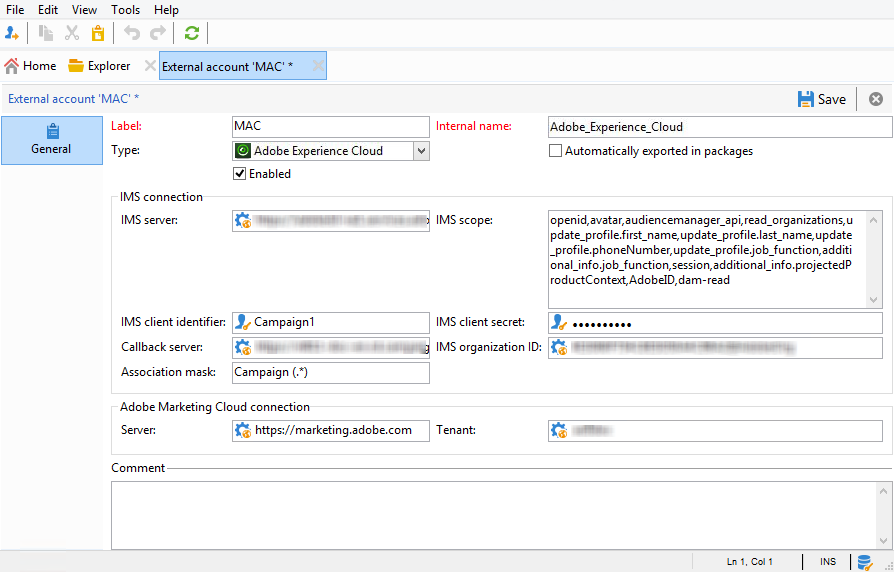This screenshot has width=894, height=572.
Task: Switch to the Explorer tab
Action: tap(100, 66)
